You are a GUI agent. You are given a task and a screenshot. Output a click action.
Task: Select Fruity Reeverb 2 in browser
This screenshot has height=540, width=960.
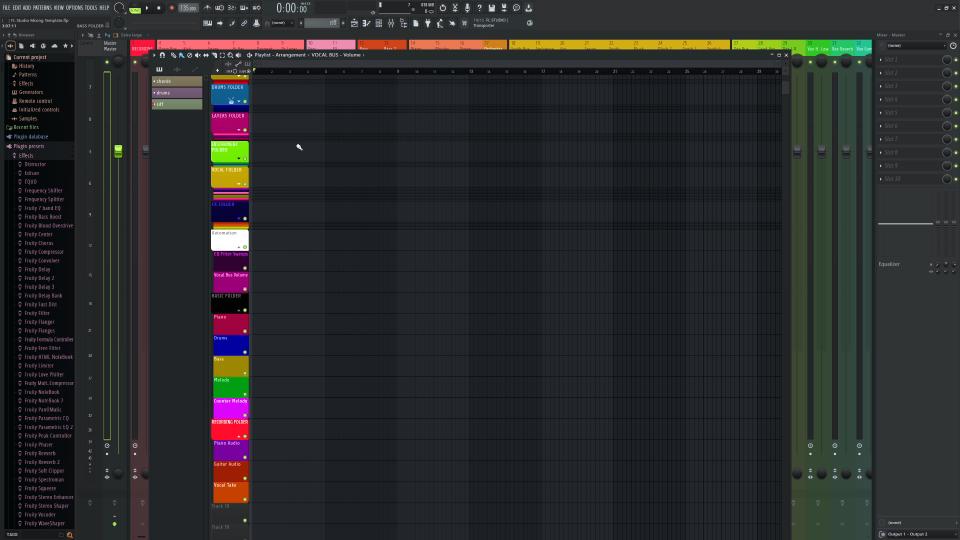tap(42, 462)
